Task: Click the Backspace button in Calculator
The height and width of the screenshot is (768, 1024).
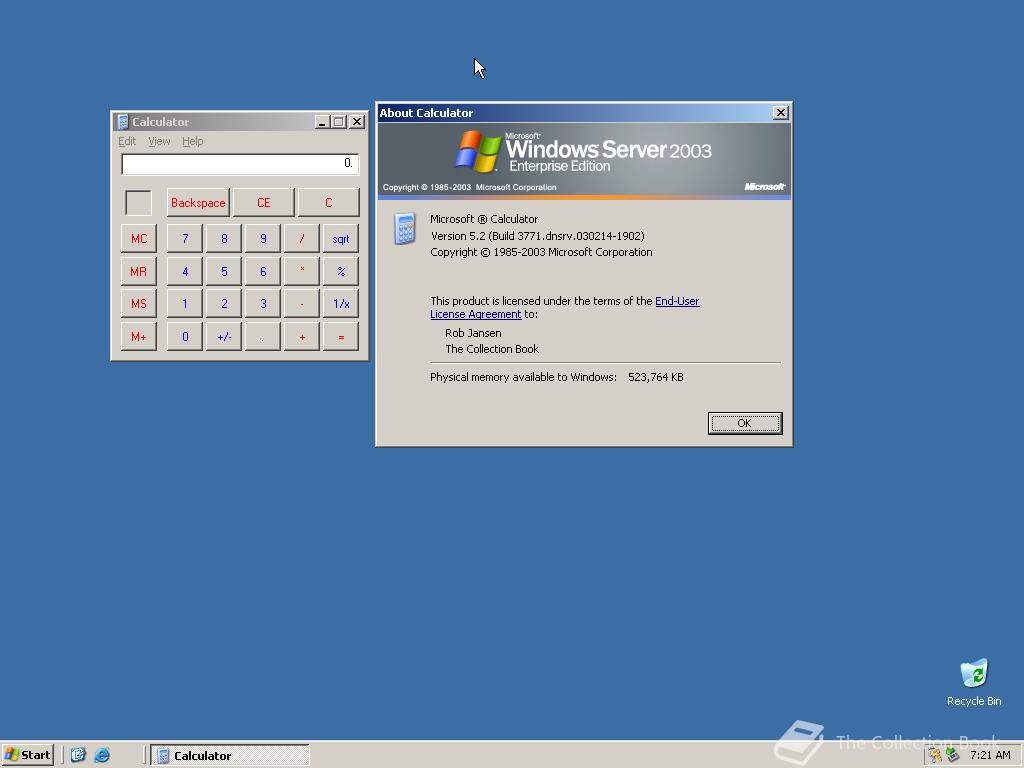Action: (198, 202)
